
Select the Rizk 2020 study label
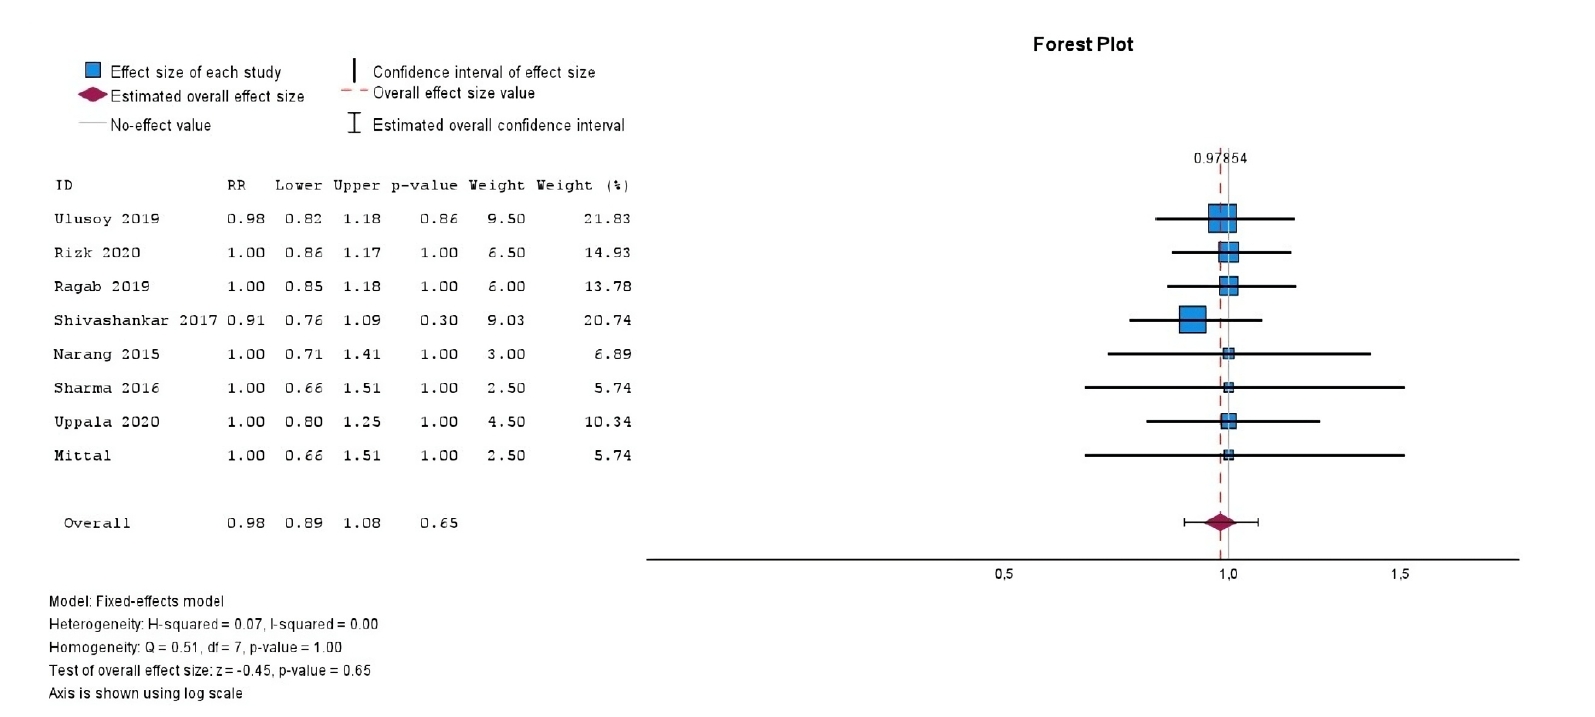pyautogui.click(x=97, y=252)
